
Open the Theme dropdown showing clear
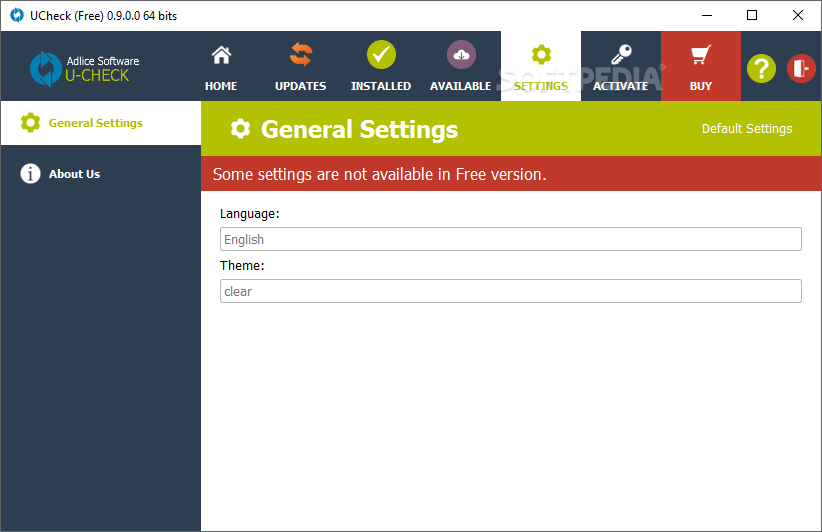click(511, 291)
